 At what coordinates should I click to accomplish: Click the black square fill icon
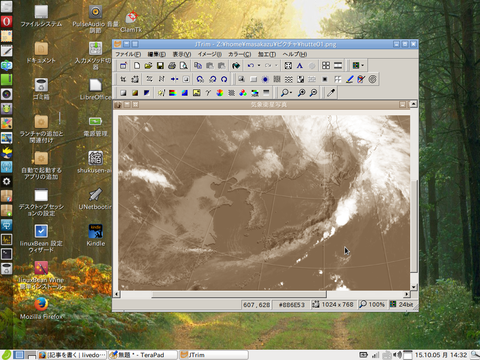click(x=325, y=79)
